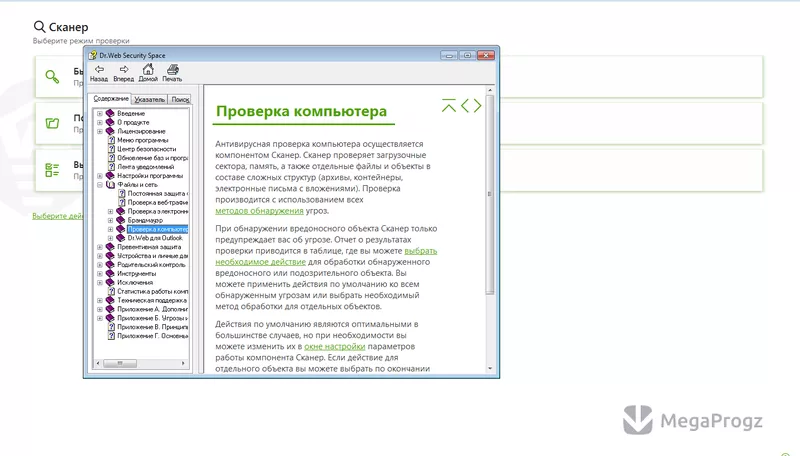Open the Поиск tab
Screen dimensions: 800x456
pyautogui.click(x=180, y=99)
